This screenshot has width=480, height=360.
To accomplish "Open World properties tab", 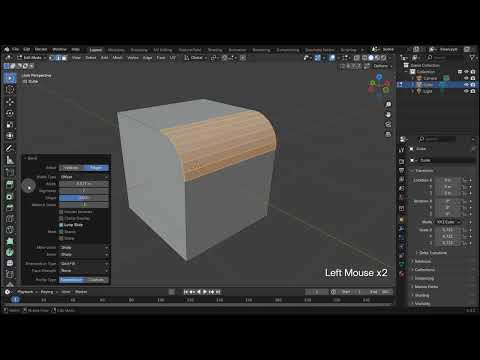I will pos(402,197).
